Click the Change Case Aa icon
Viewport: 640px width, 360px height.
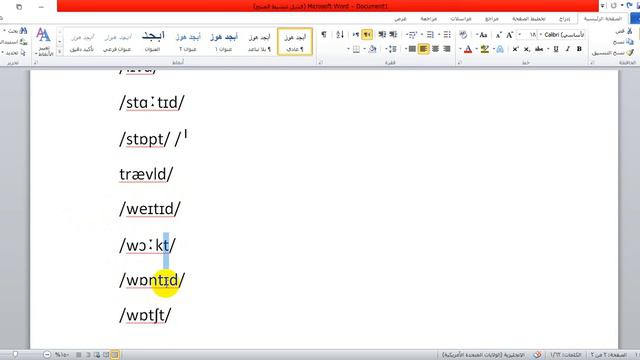tap(483, 35)
